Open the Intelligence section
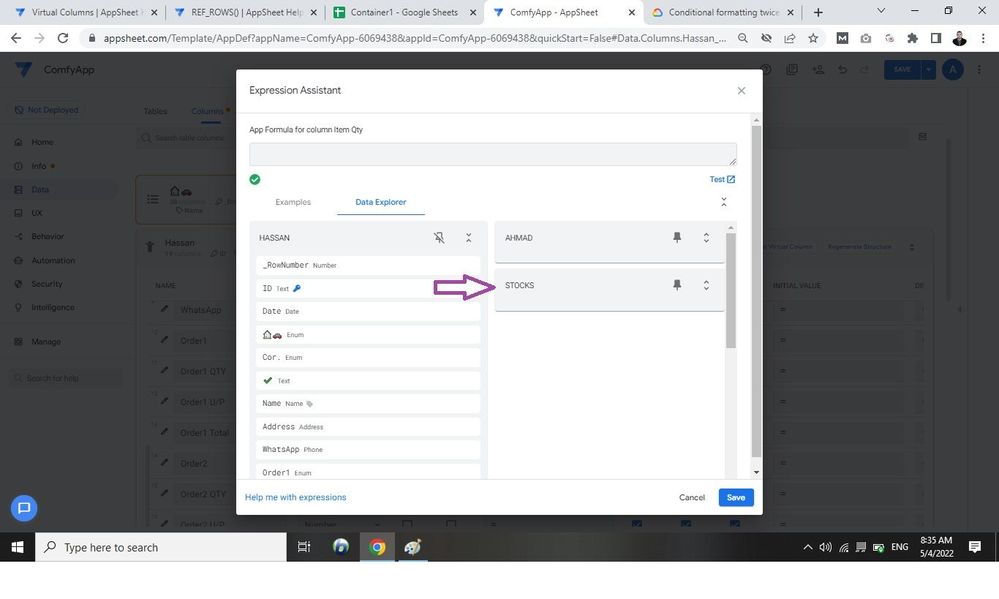Screen dimensions: 999x599 click(x=52, y=307)
